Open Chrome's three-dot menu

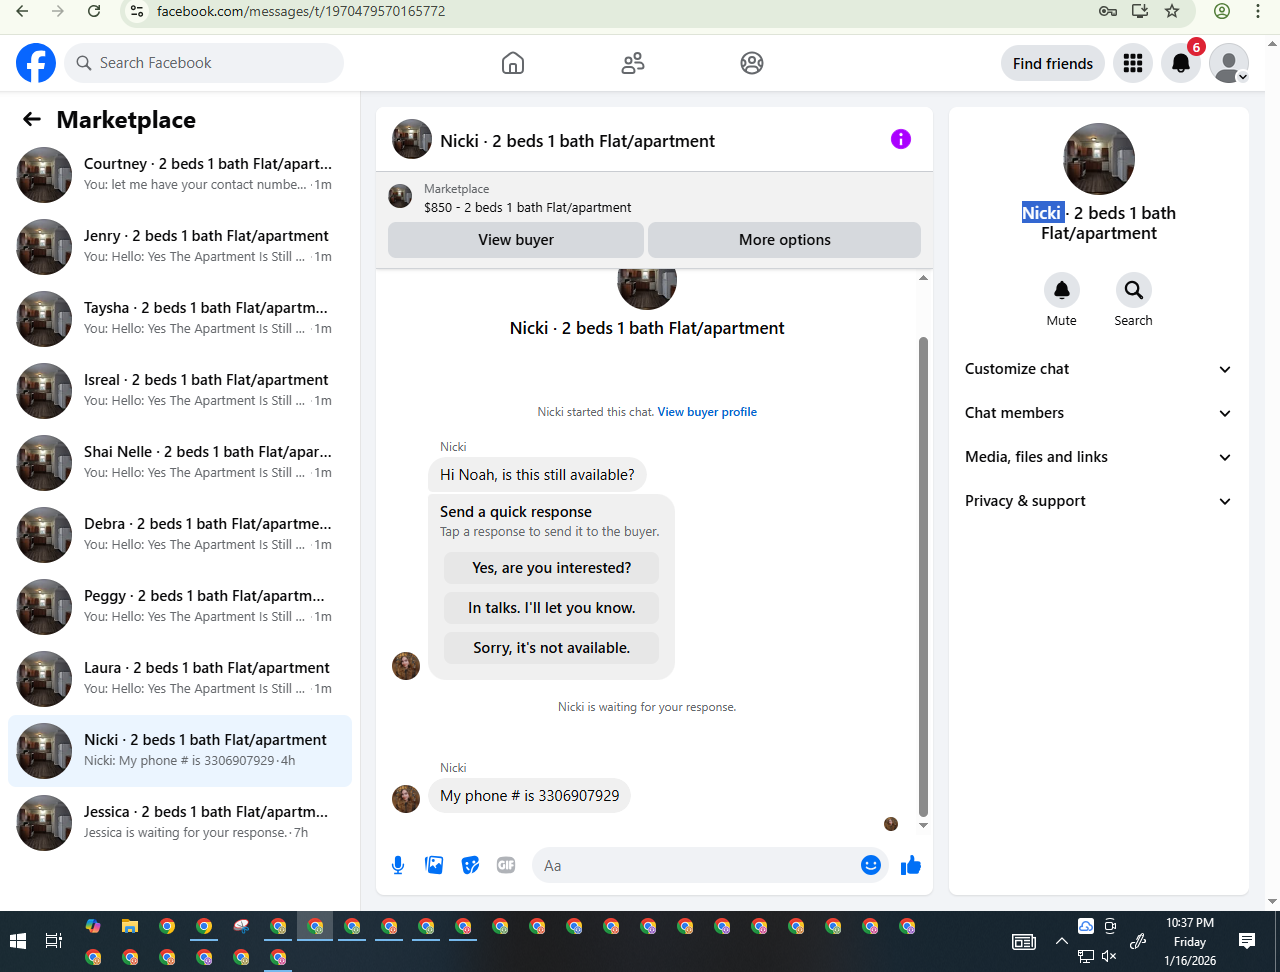click(1258, 11)
